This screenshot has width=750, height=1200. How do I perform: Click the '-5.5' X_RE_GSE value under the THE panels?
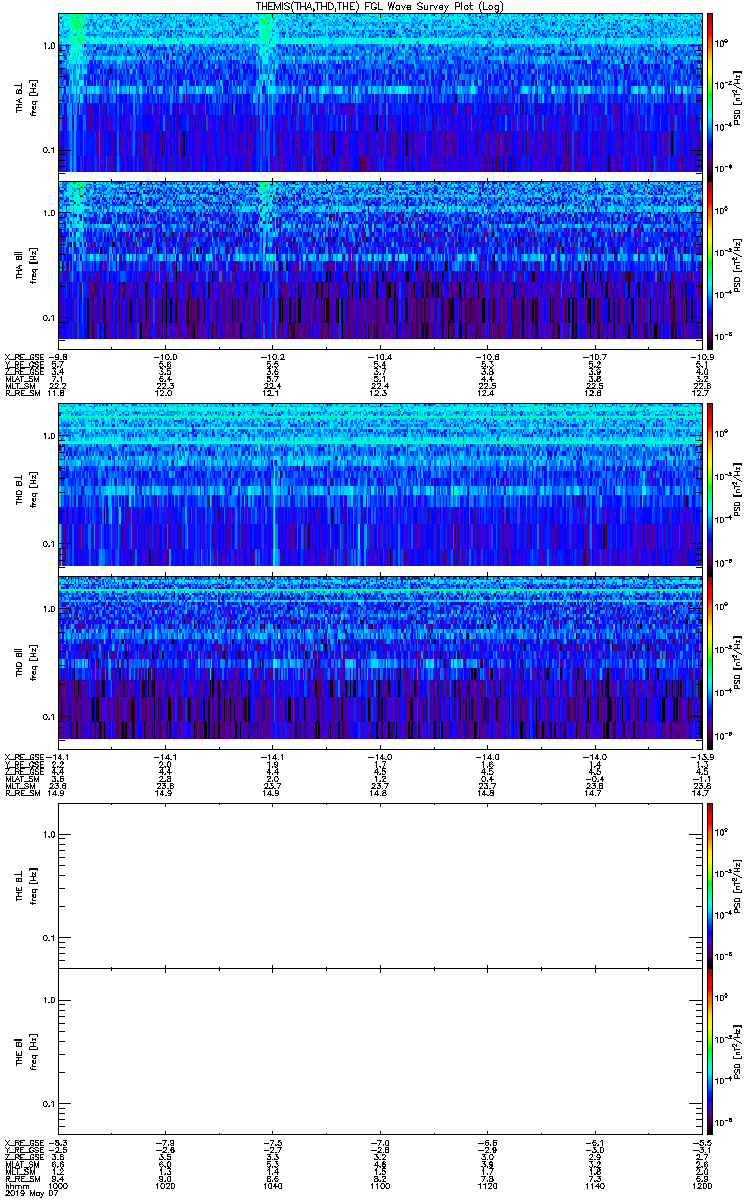(701, 1143)
